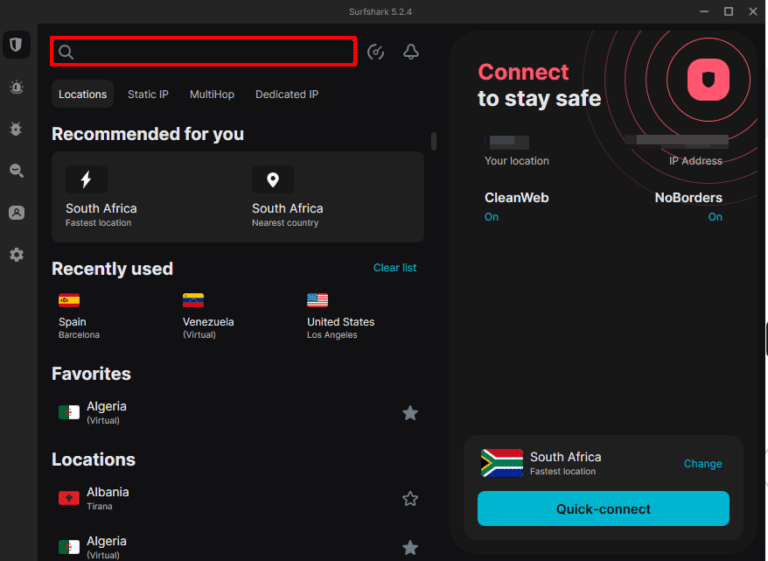Screen dimensions: 768x561
Task: Toggle favorite star for Albania
Action: point(410,498)
